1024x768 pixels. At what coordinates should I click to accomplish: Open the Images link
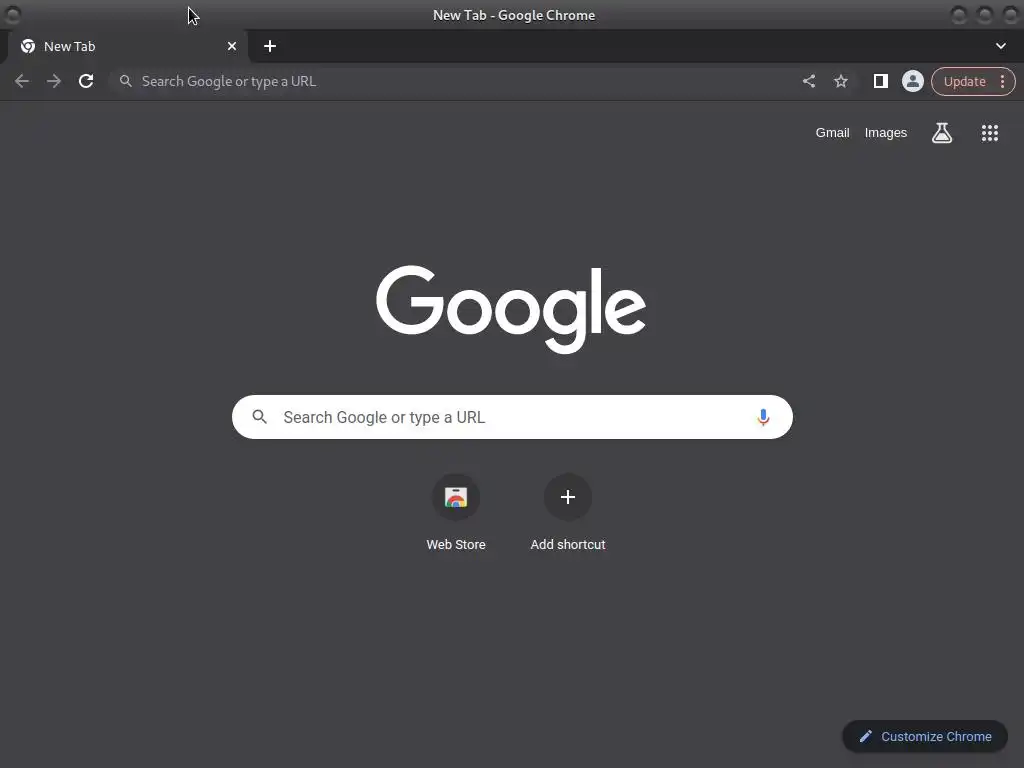tap(886, 133)
